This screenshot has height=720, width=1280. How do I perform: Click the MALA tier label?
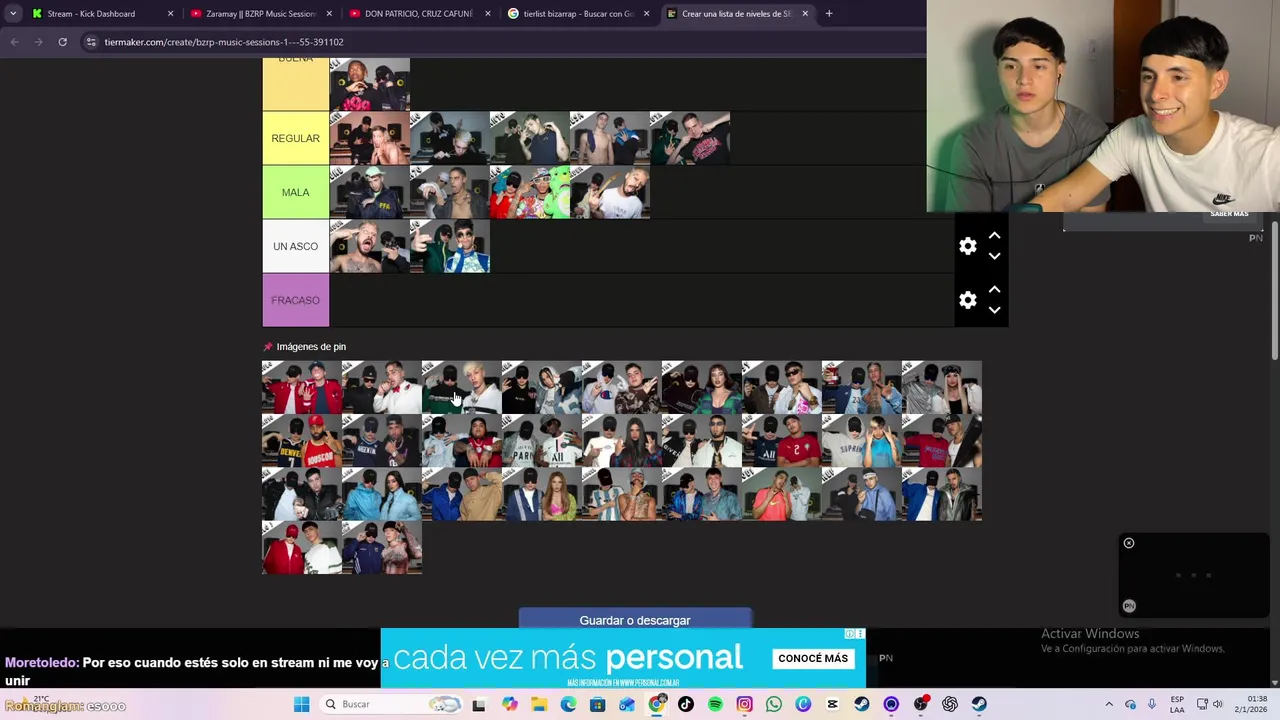click(x=295, y=192)
